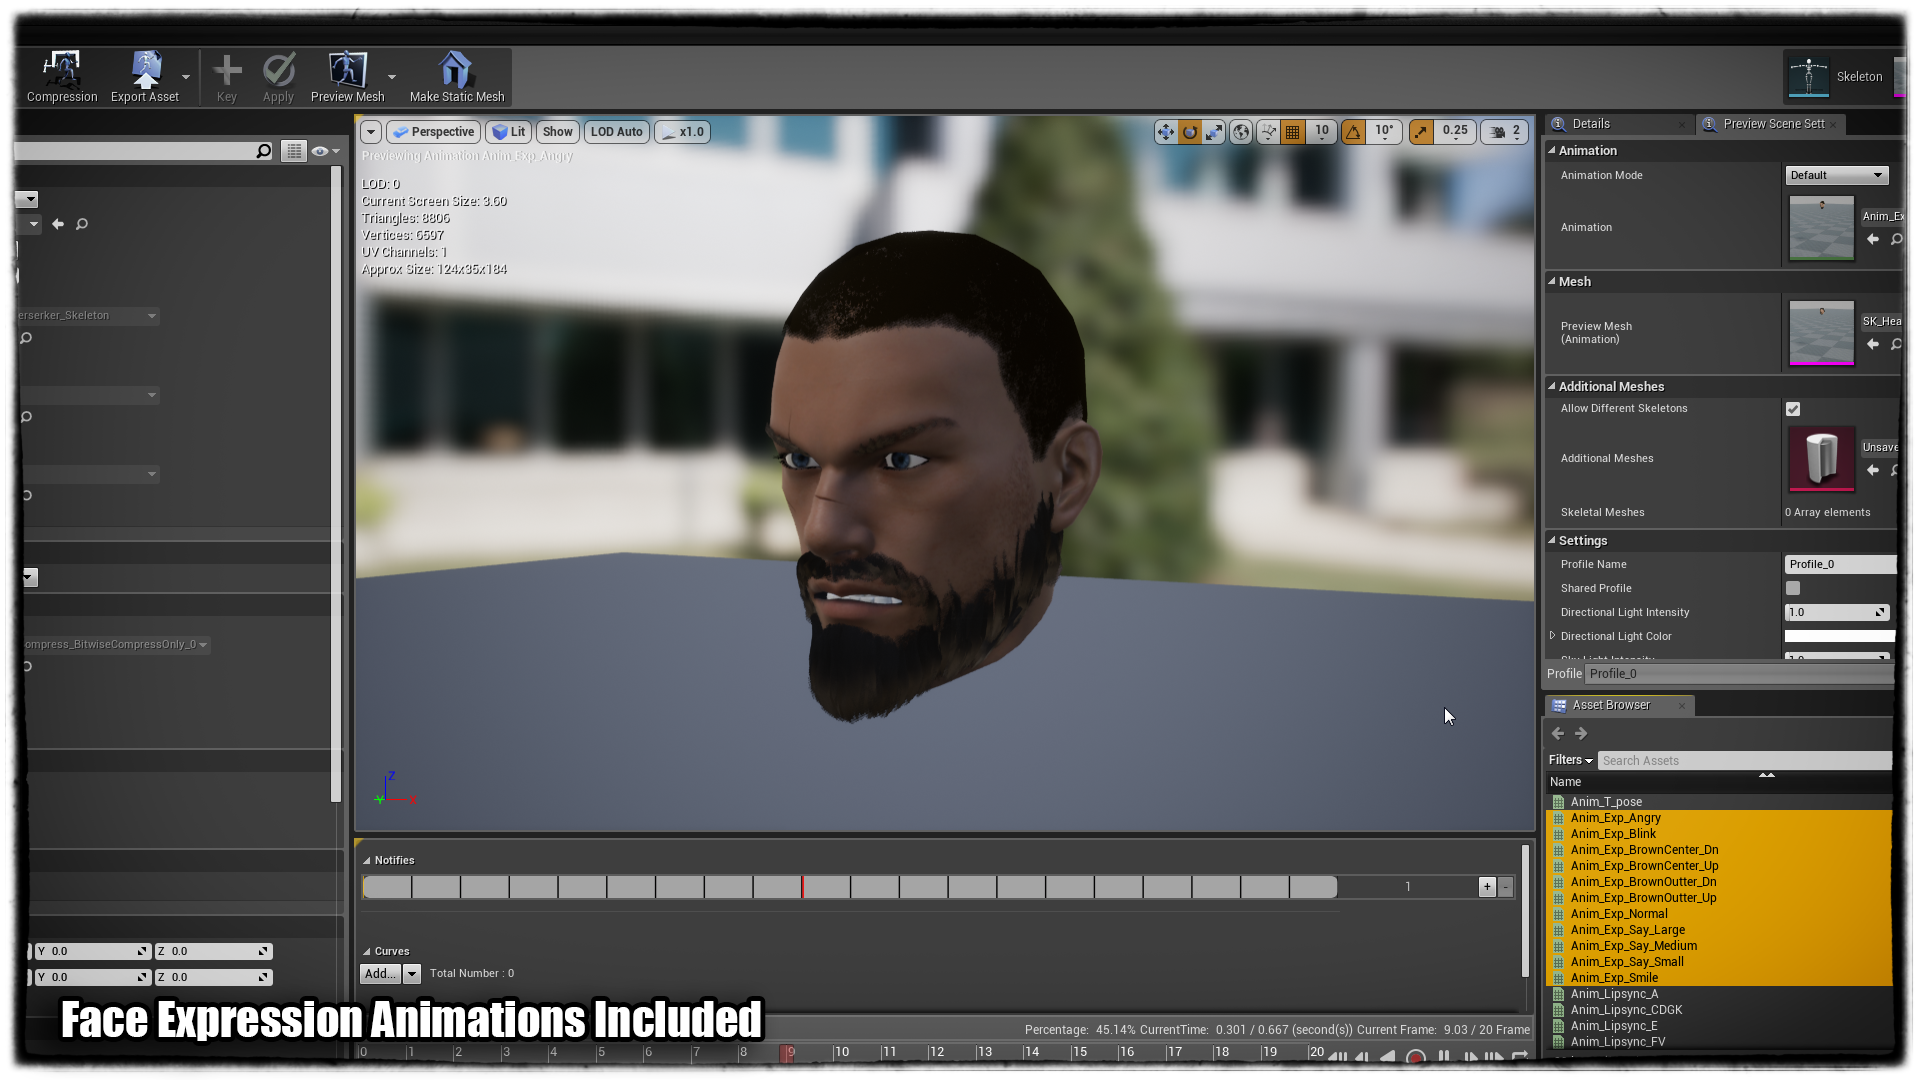Enable the Shared Profile checkbox

(1793, 589)
